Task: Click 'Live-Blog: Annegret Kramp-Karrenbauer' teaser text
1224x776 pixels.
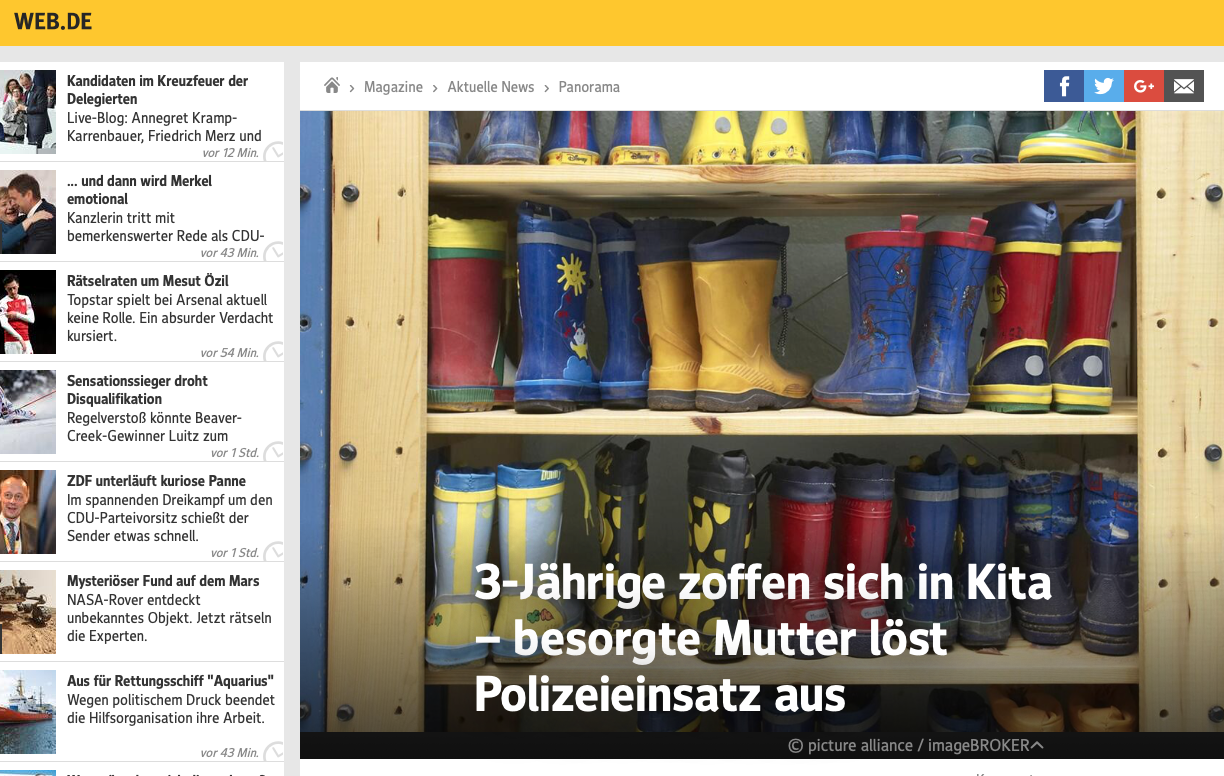Action: [x=164, y=127]
